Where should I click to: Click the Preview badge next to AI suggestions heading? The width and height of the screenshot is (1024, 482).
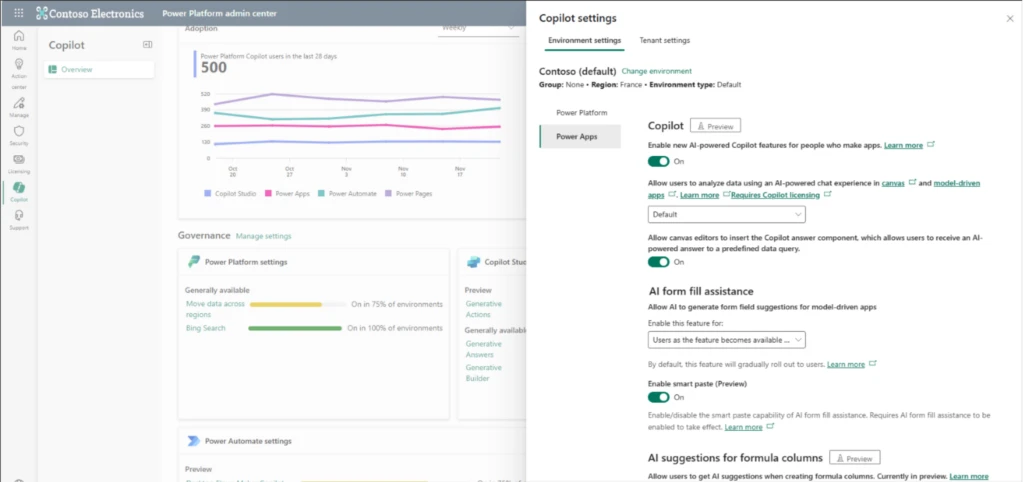855,458
